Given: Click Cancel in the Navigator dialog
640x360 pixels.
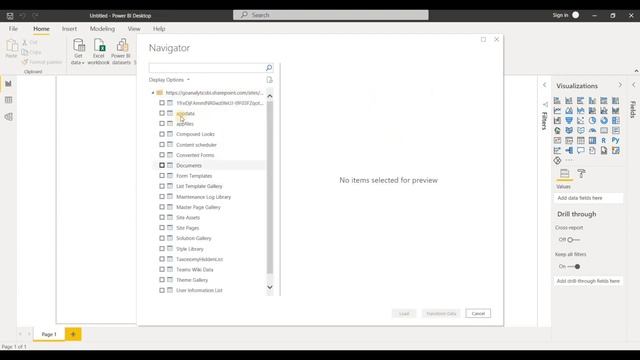Looking at the screenshot, I should [x=478, y=313].
